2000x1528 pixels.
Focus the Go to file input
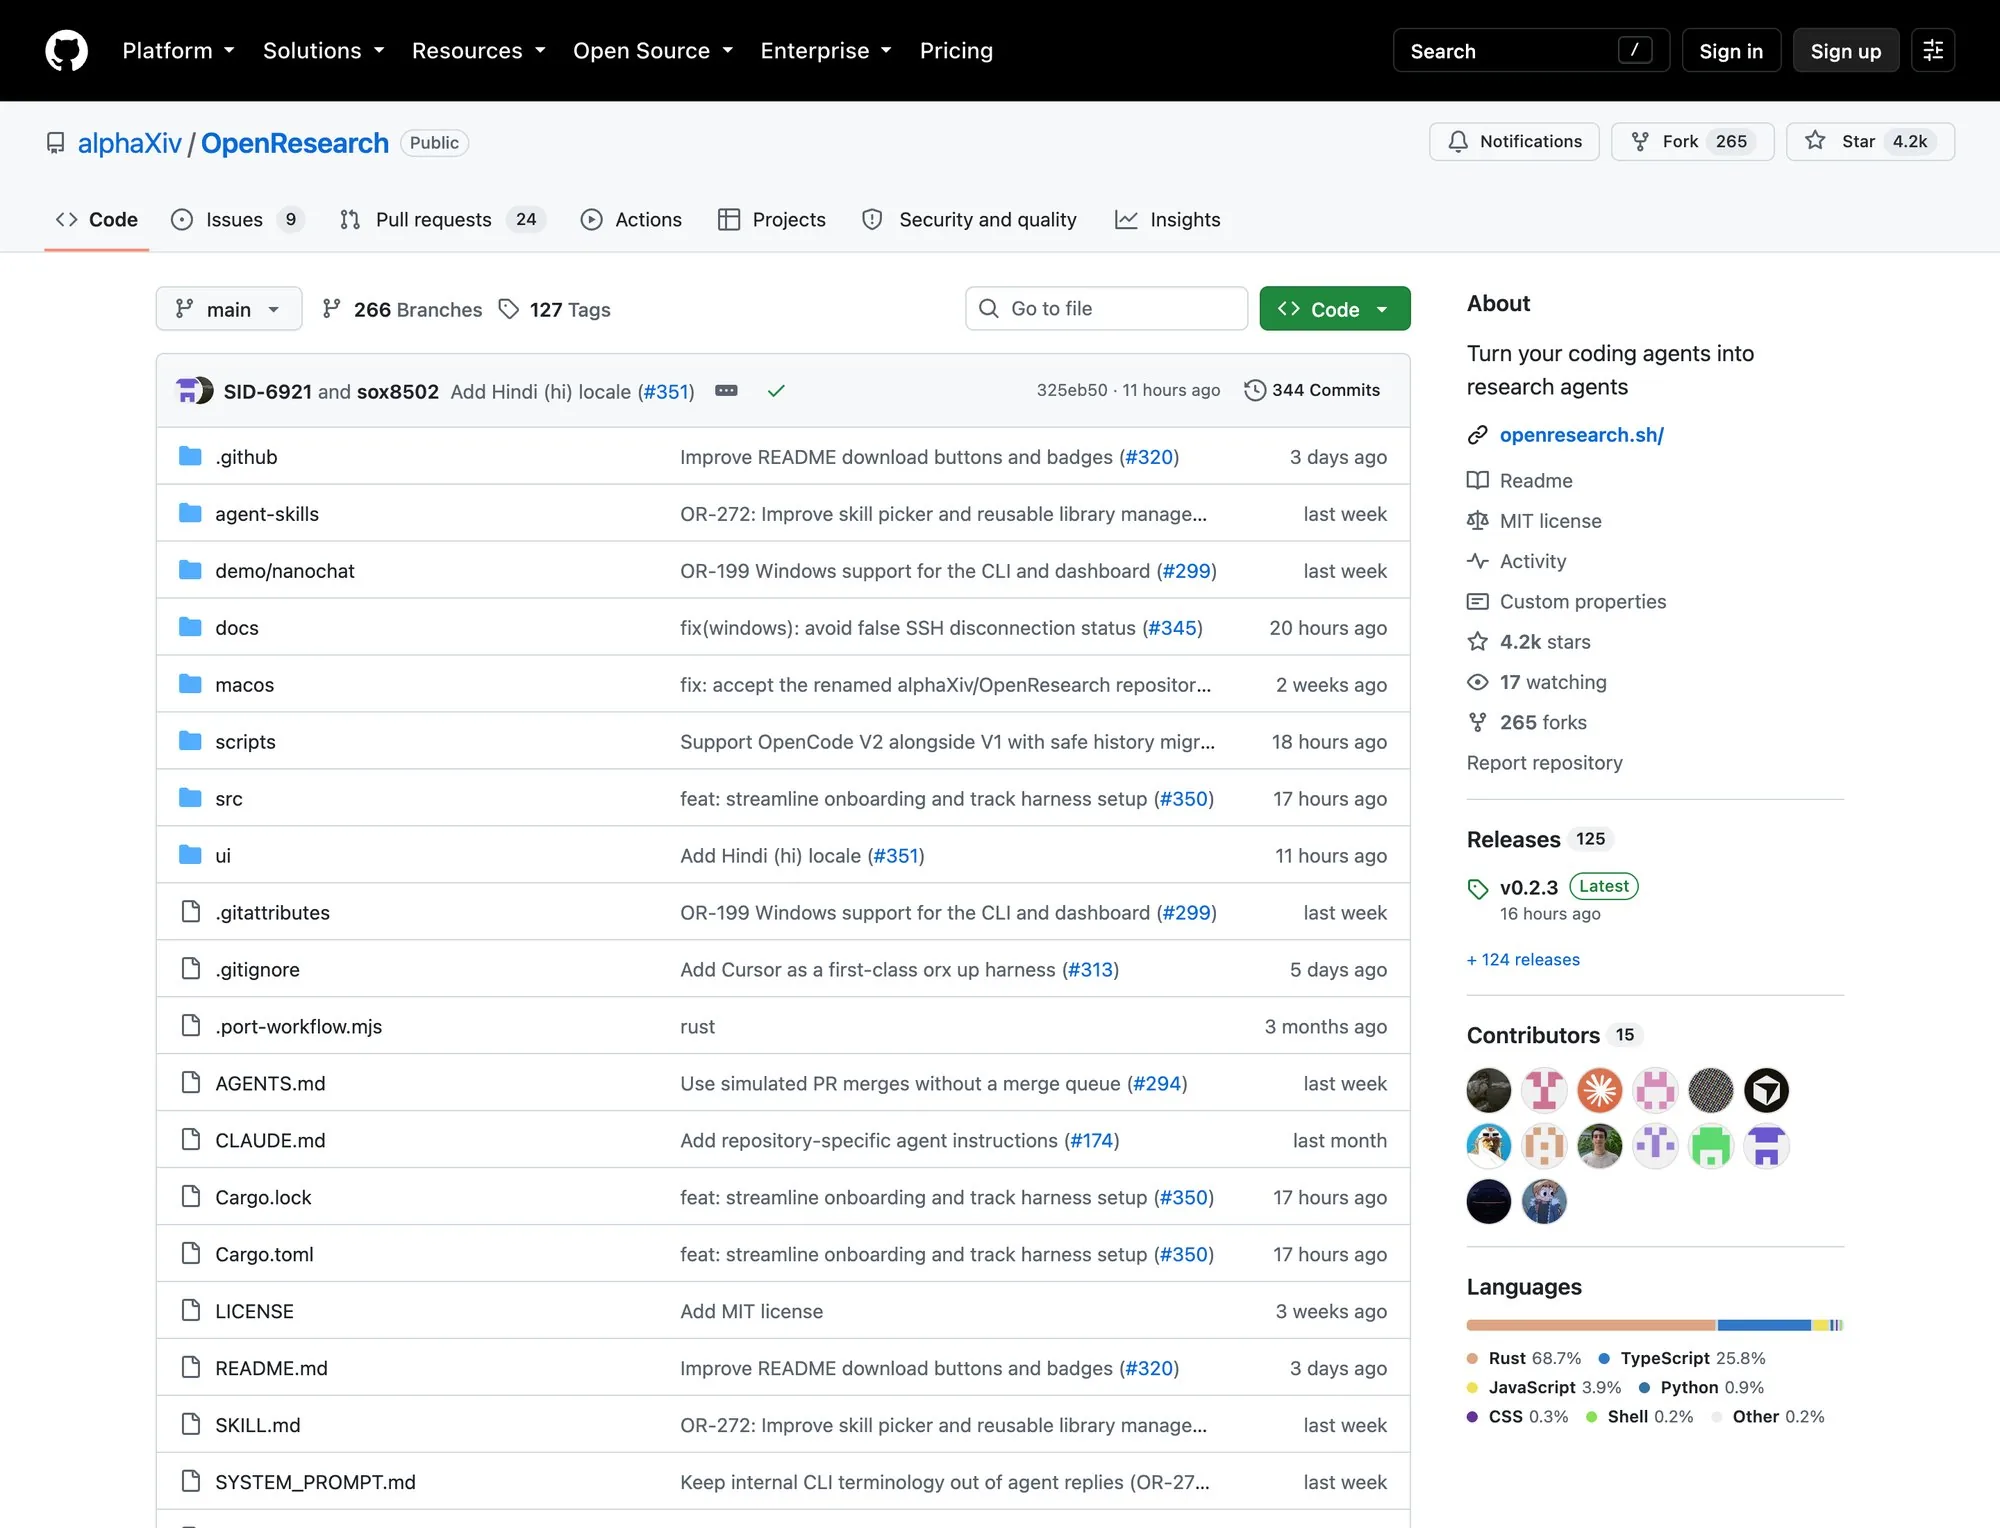coord(1106,309)
